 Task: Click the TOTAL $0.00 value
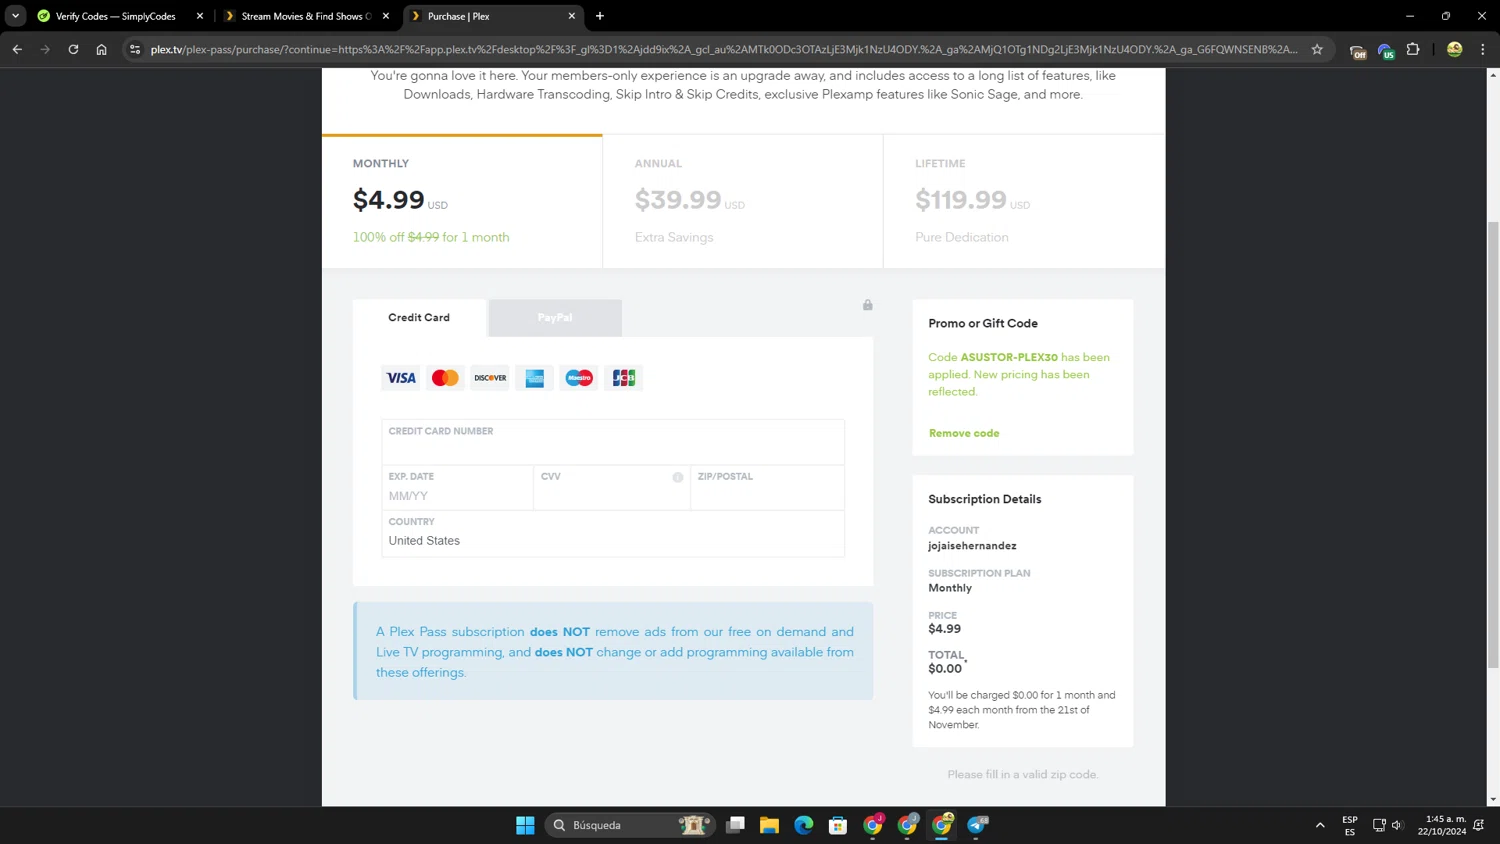(x=945, y=669)
